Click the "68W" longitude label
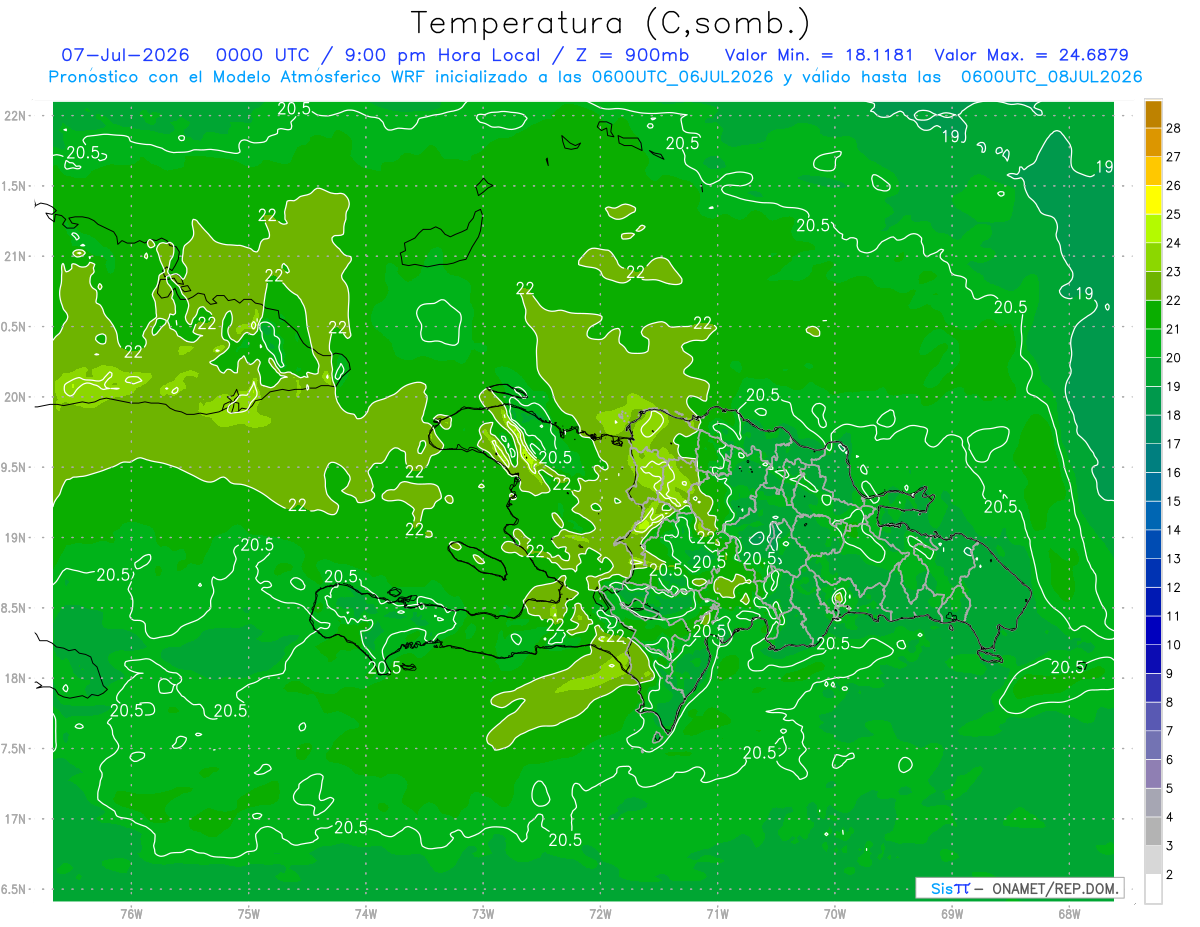Image resolution: width=1200 pixels, height=927 pixels. (1069, 914)
